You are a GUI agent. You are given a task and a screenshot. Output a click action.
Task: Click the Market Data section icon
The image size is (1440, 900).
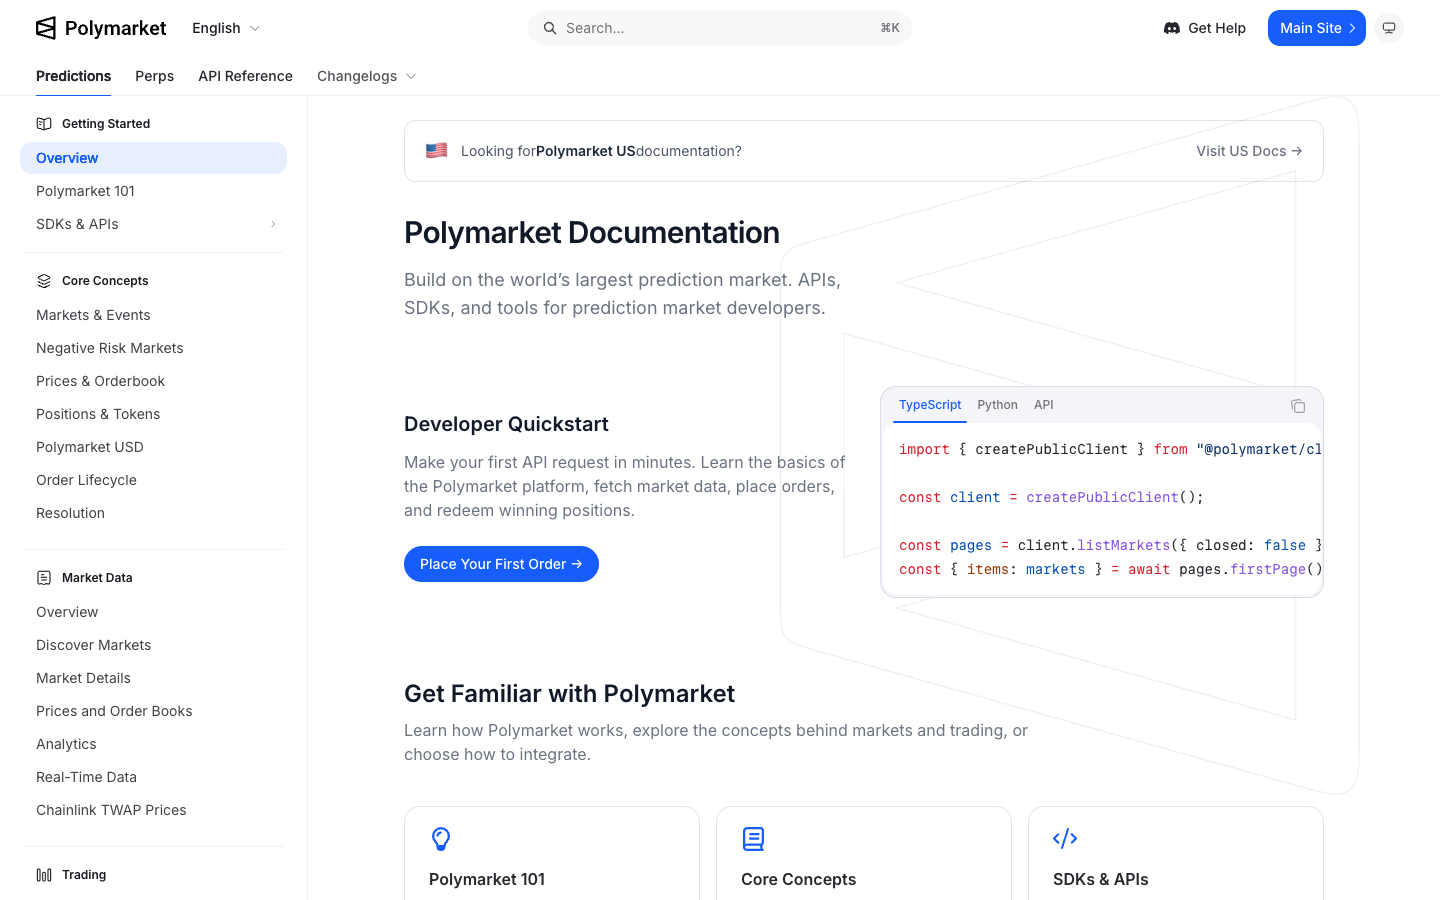coord(44,578)
